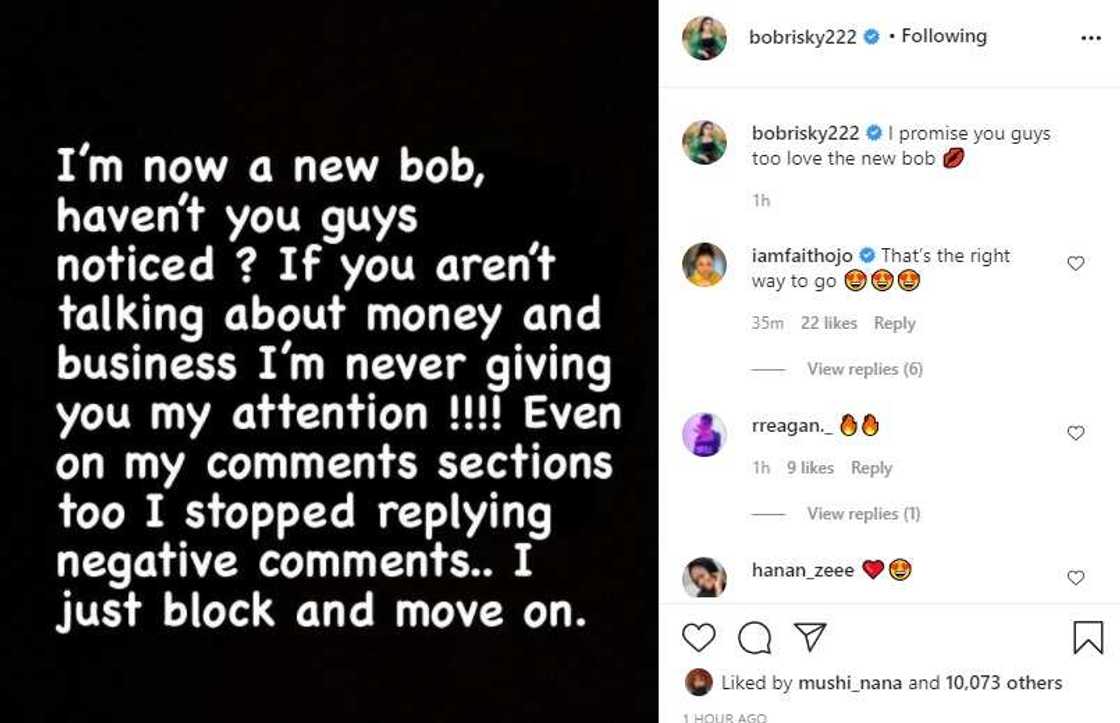Open the Following options for bobrisky222
The width and height of the screenshot is (1120, 723).
coord(942,35)
